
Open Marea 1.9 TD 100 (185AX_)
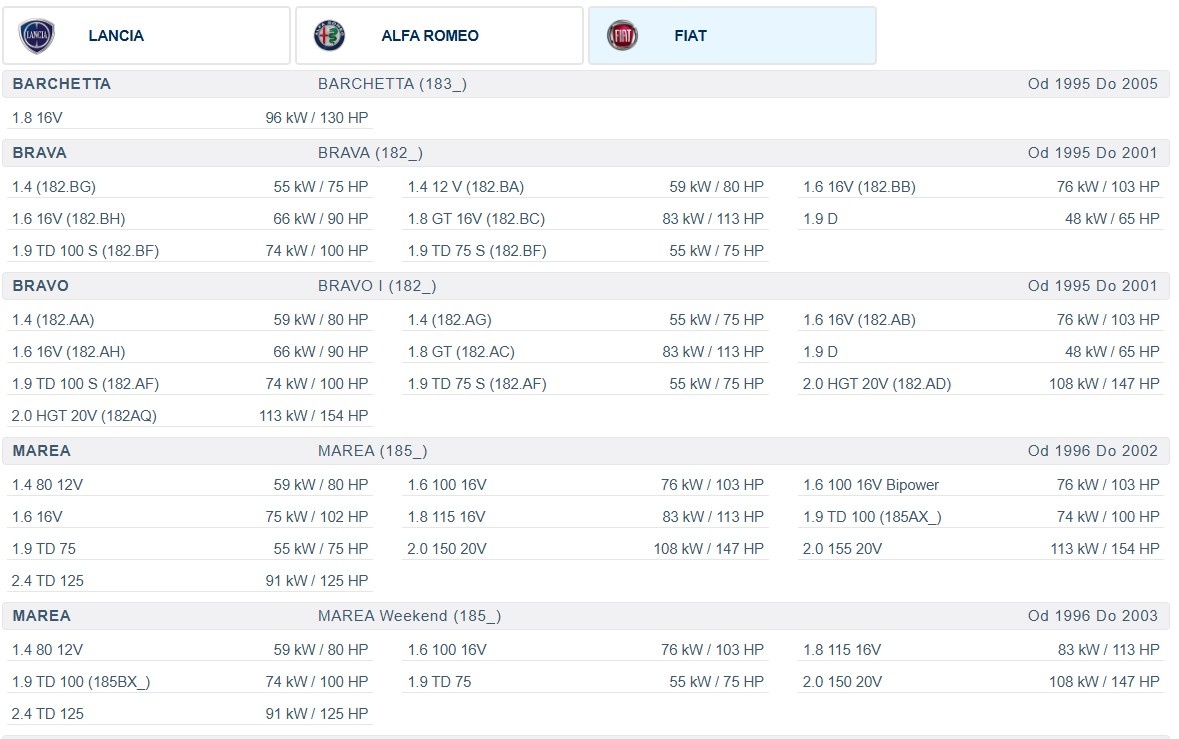click(980, 517)
